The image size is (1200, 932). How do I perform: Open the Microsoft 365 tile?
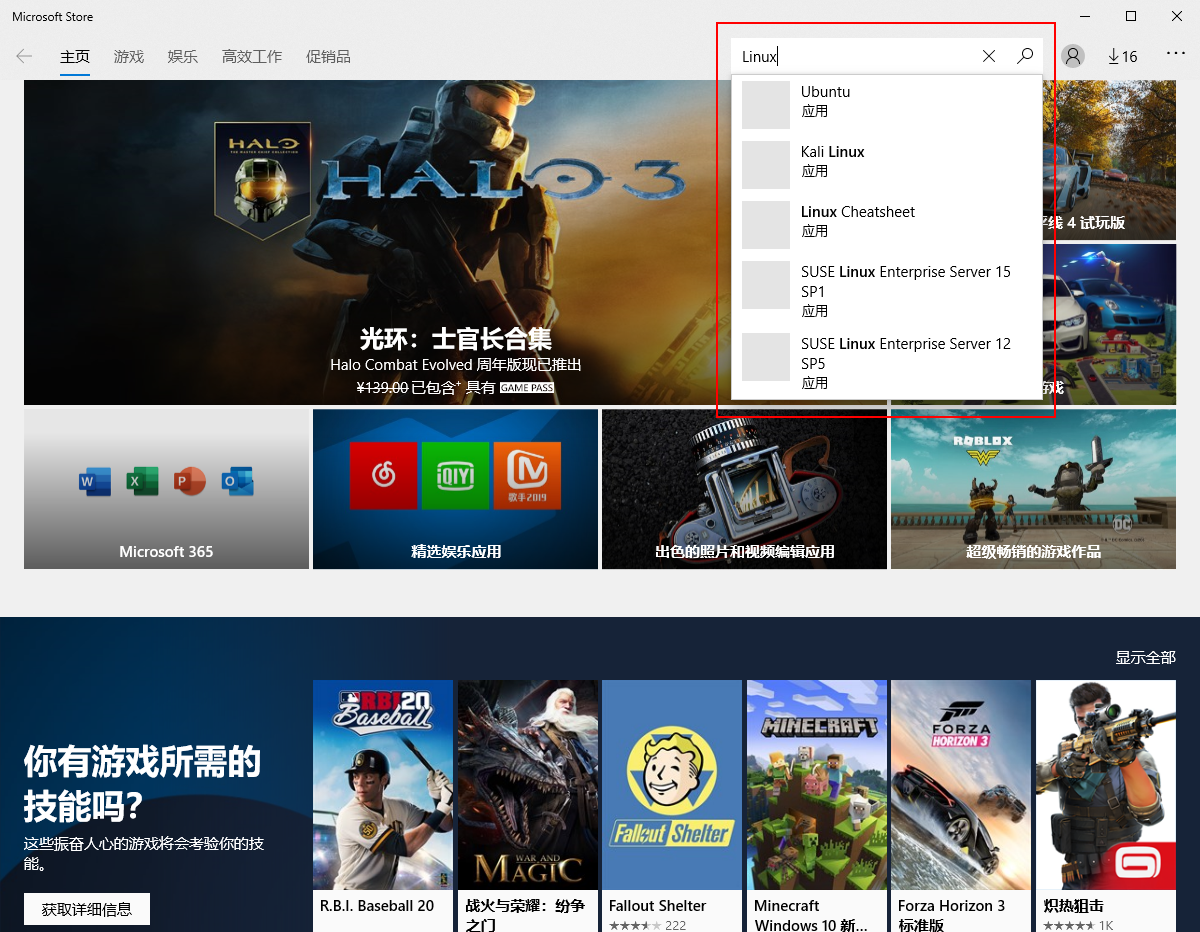(x=166, y=489)
